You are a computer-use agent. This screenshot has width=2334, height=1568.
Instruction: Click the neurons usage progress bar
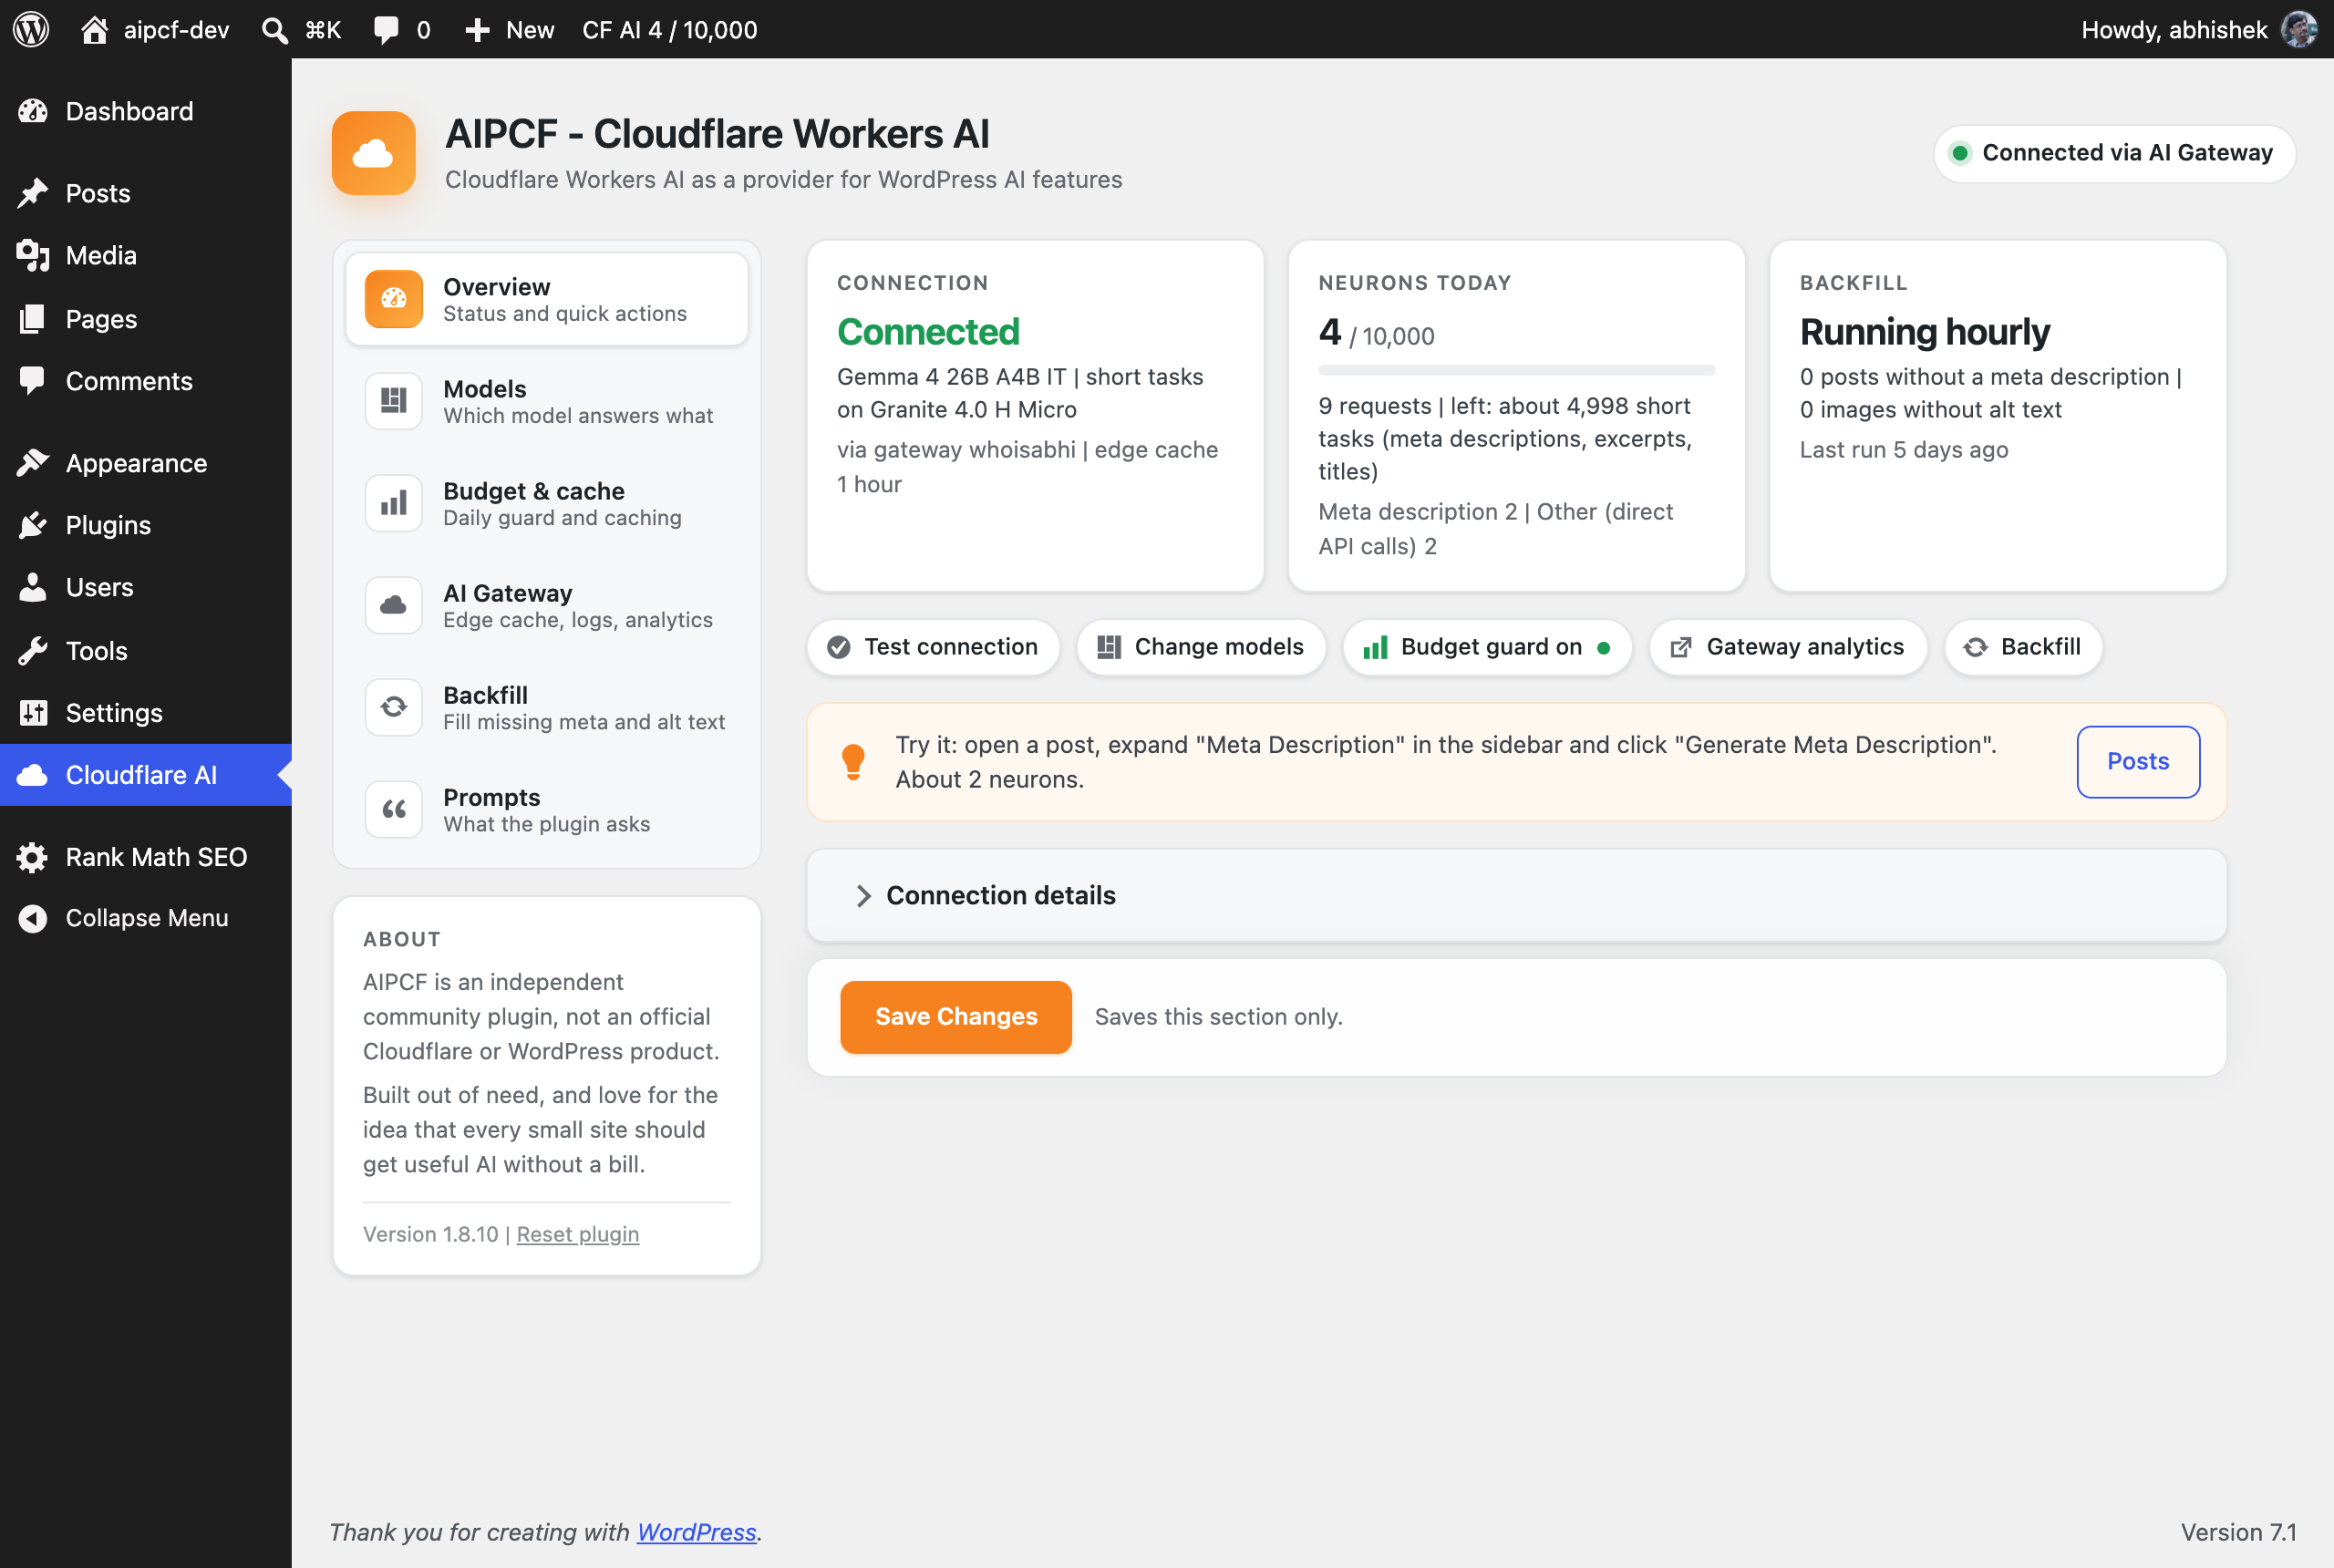[x=1516, y=370]
